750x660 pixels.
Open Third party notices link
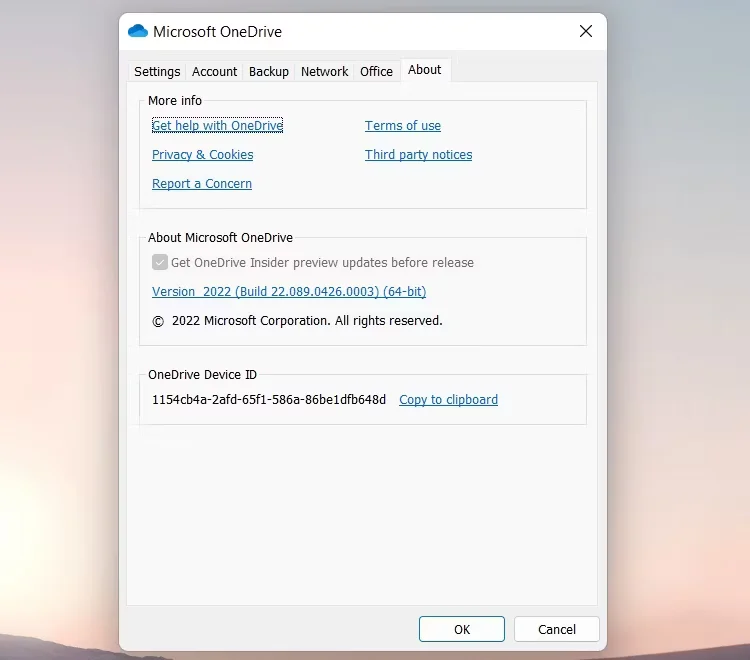pyautogui.click(x=419, y=154)
